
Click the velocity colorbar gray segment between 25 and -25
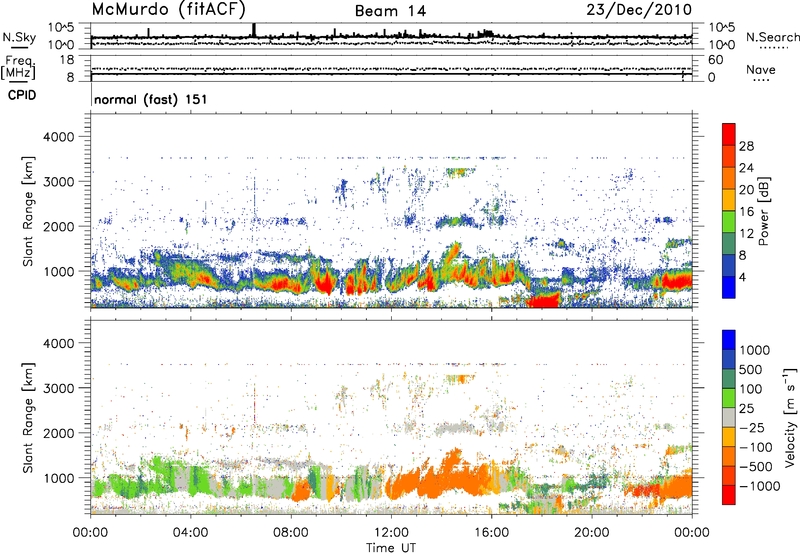coord(729,417)
